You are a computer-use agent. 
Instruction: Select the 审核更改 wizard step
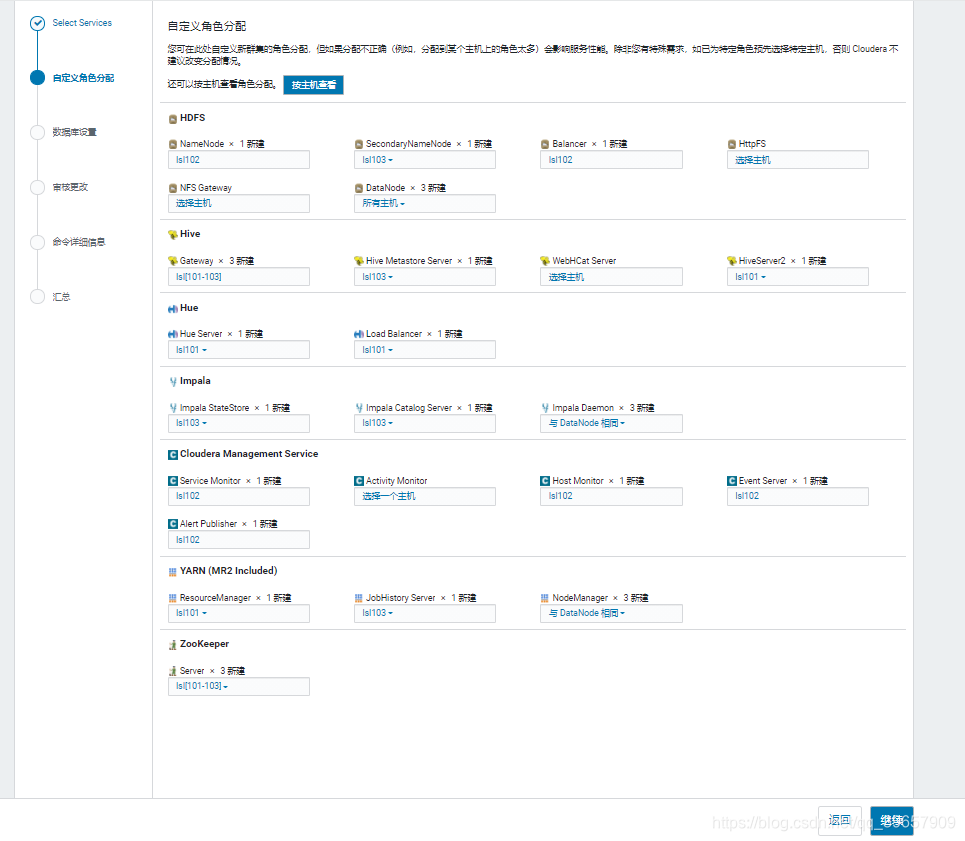click(70, 187)
